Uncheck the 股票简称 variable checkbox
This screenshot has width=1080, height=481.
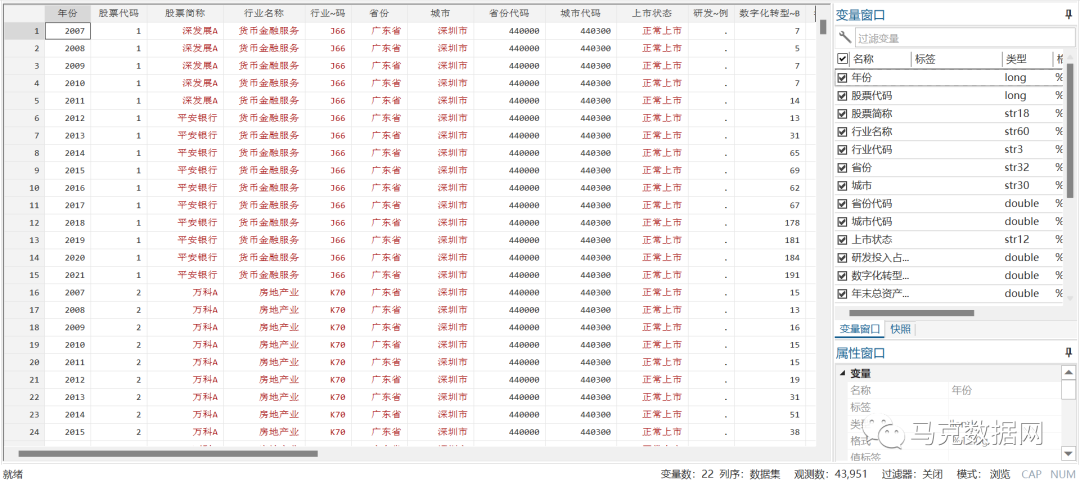[842, 114]
